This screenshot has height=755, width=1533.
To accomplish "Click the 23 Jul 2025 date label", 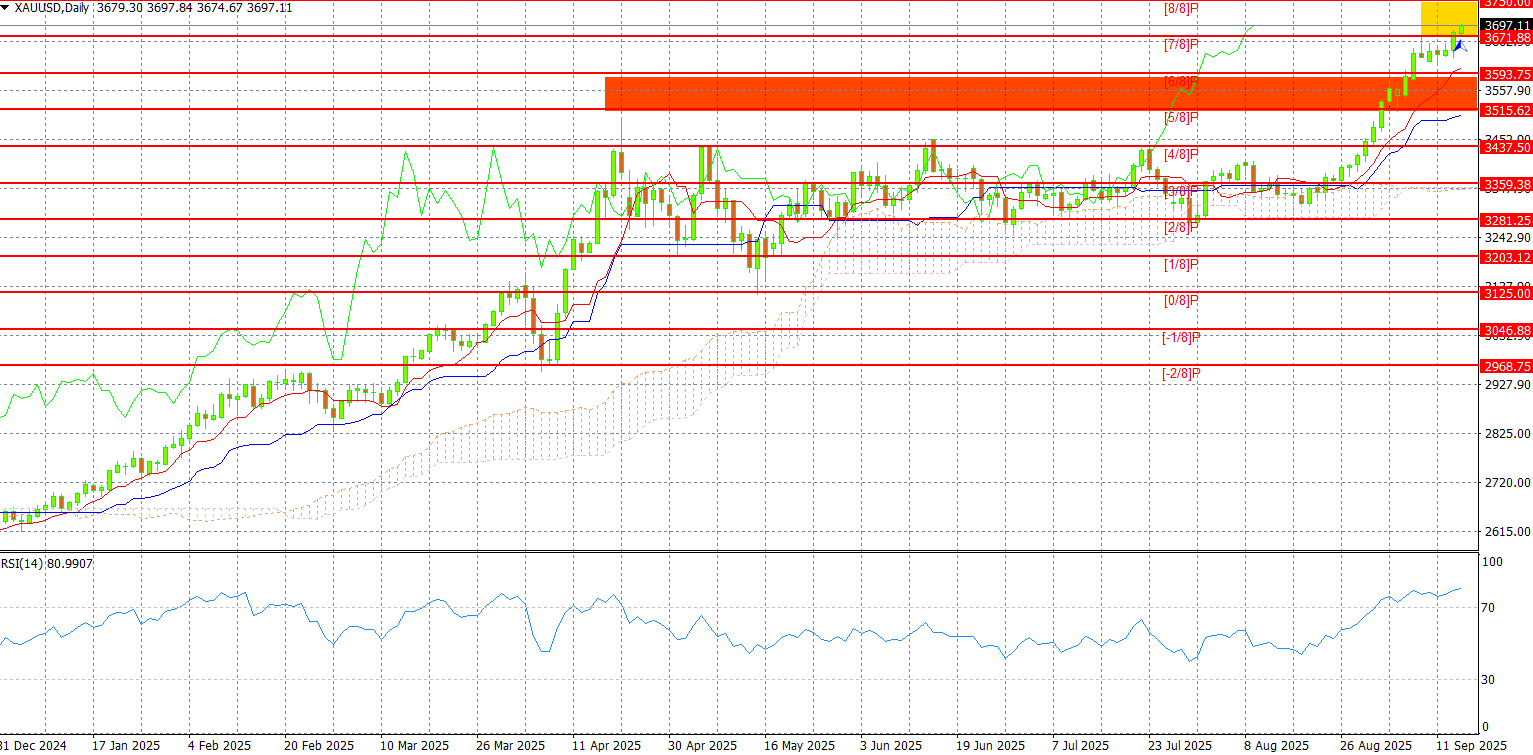I will 1178,746.
